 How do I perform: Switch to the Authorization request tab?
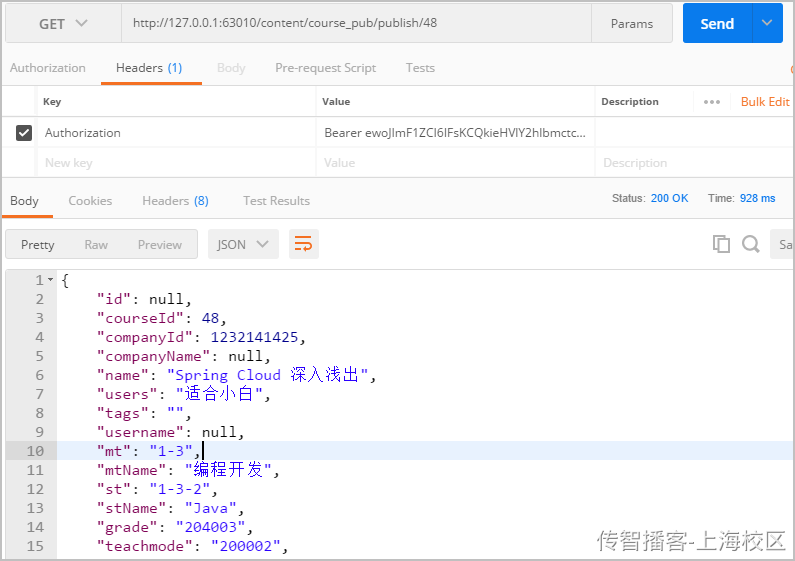[x=48, y=68]
